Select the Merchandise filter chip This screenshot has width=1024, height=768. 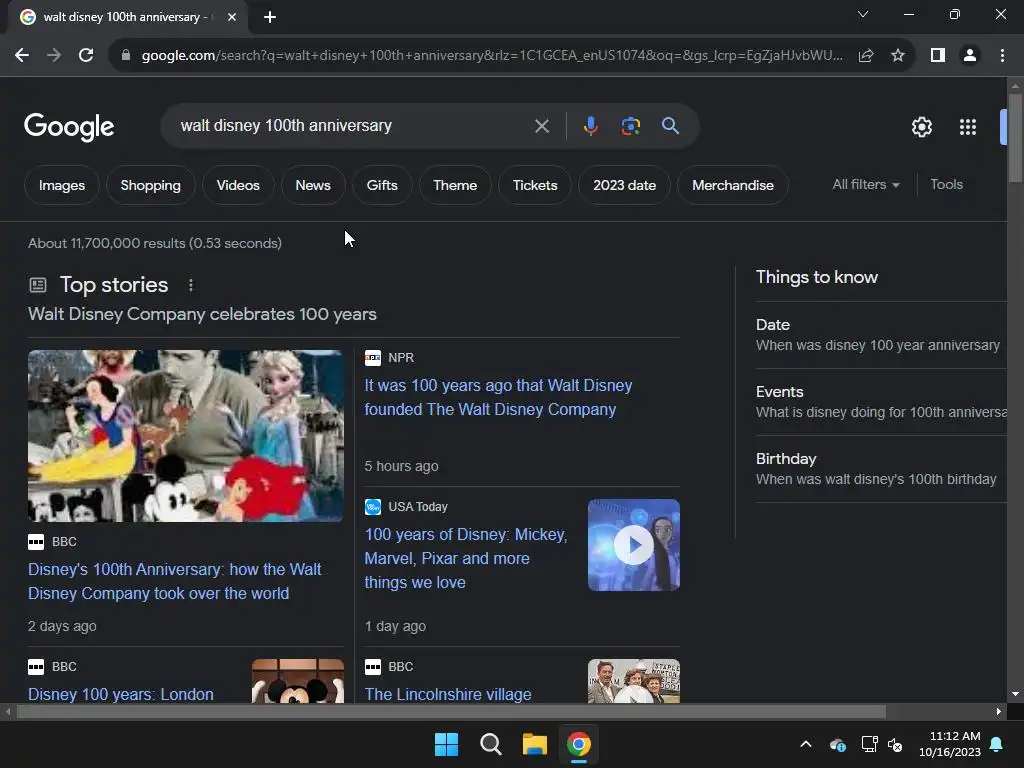coord(733,185)
